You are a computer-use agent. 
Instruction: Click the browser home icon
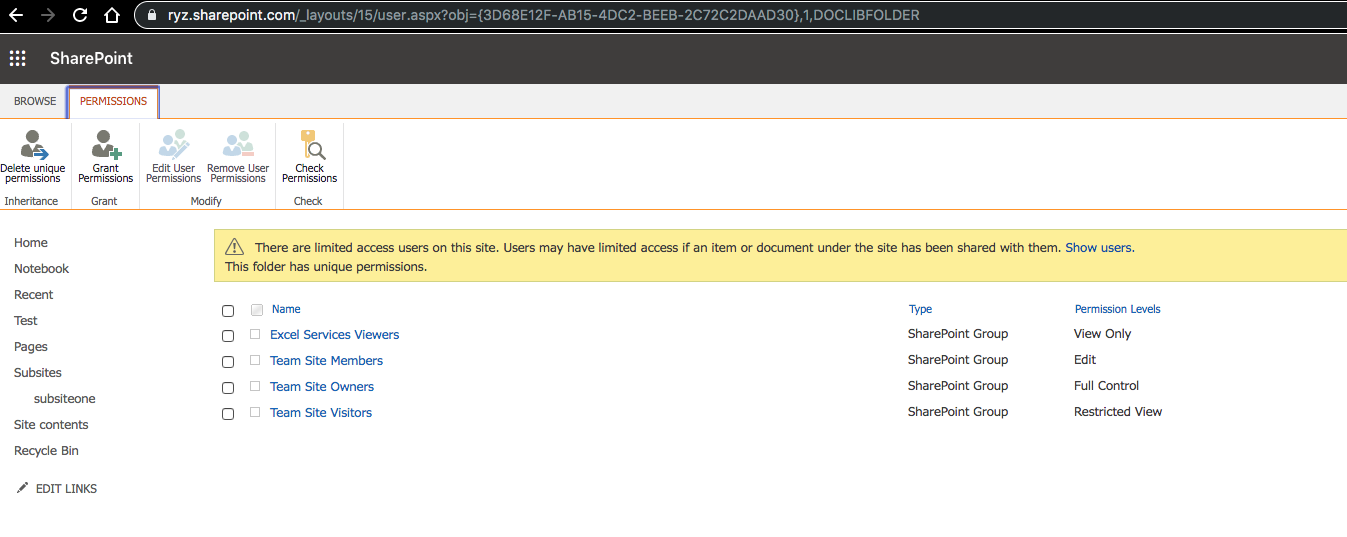[x=112, y=15]
